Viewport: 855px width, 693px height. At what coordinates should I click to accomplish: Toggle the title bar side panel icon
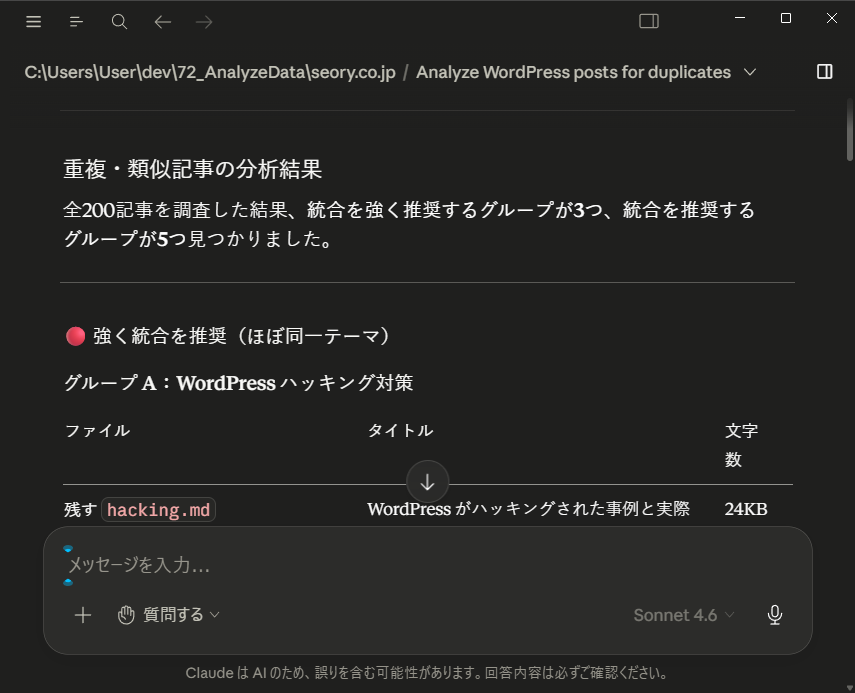(x=649, y=21)
